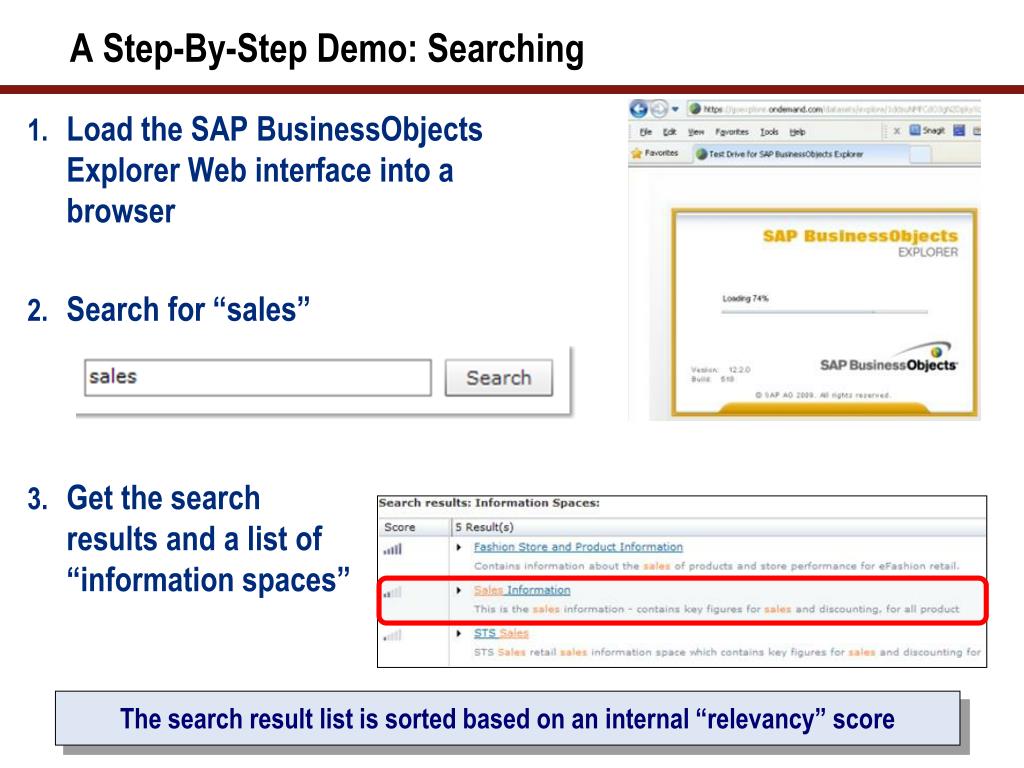Click score bars icon for Sales Information result

click(x=392, y=592)
